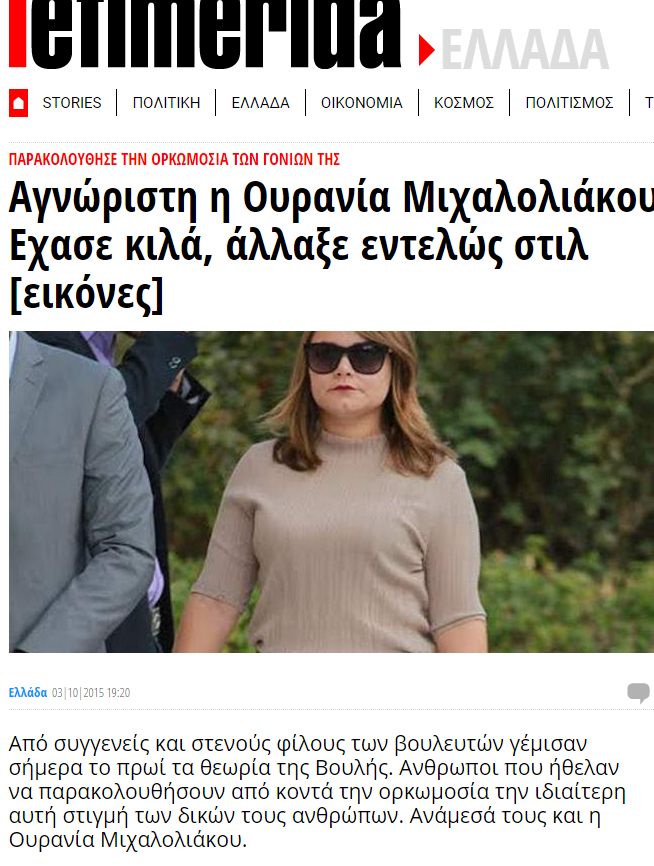Click the article date 03|10|2015 19:20
654x866 pixels.
coord(91,693)
